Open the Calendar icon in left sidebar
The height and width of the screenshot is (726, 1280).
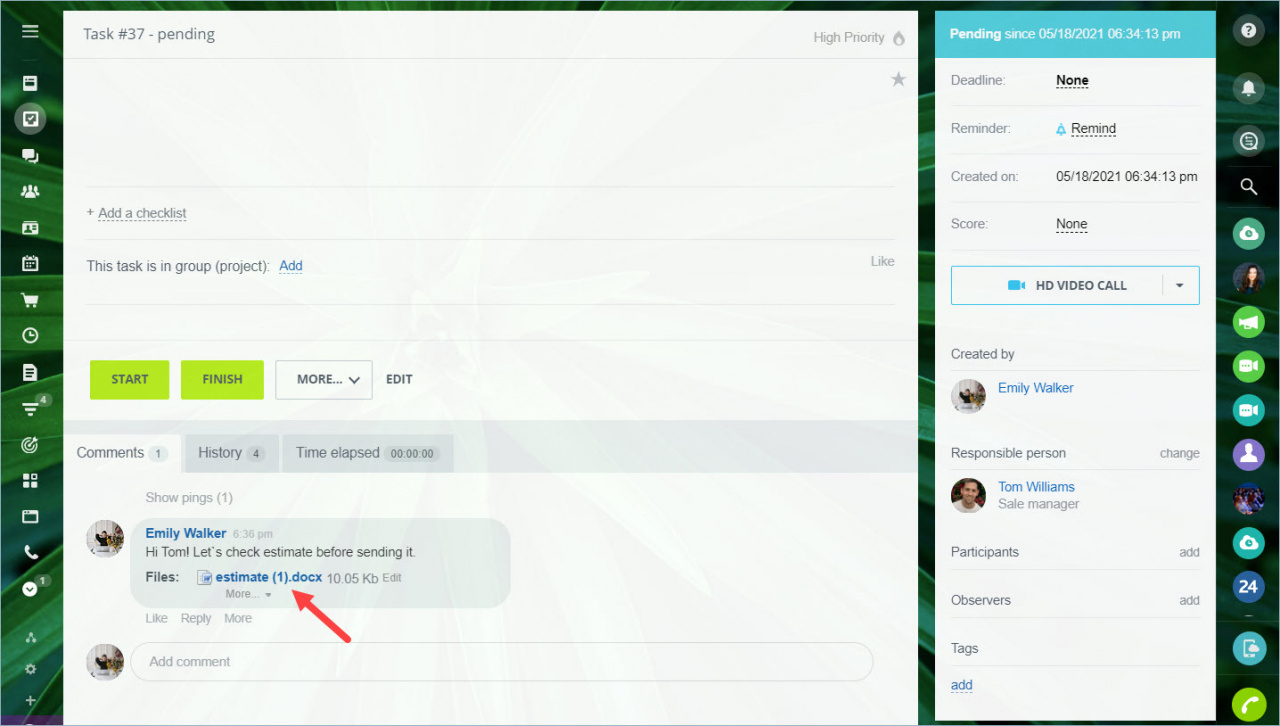click(x=30, y=264)
